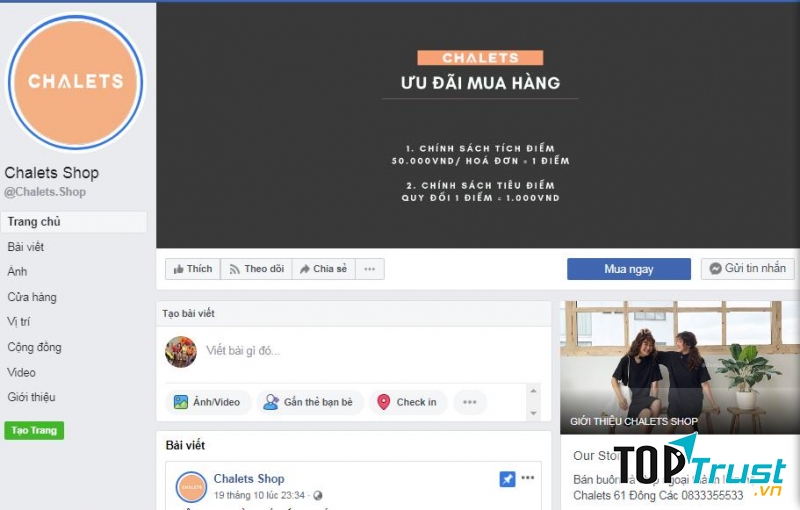800x510 pixels.
Task: Open Cộng đồng sidebar item
Action: point(34,347)
